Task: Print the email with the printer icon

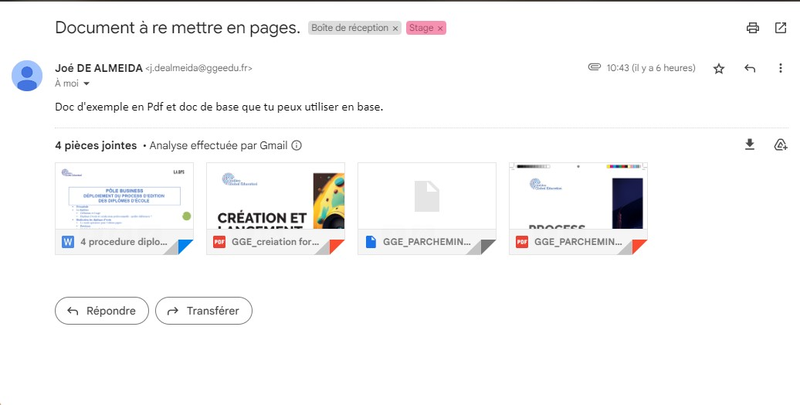Action: click(x=753, y=28)
